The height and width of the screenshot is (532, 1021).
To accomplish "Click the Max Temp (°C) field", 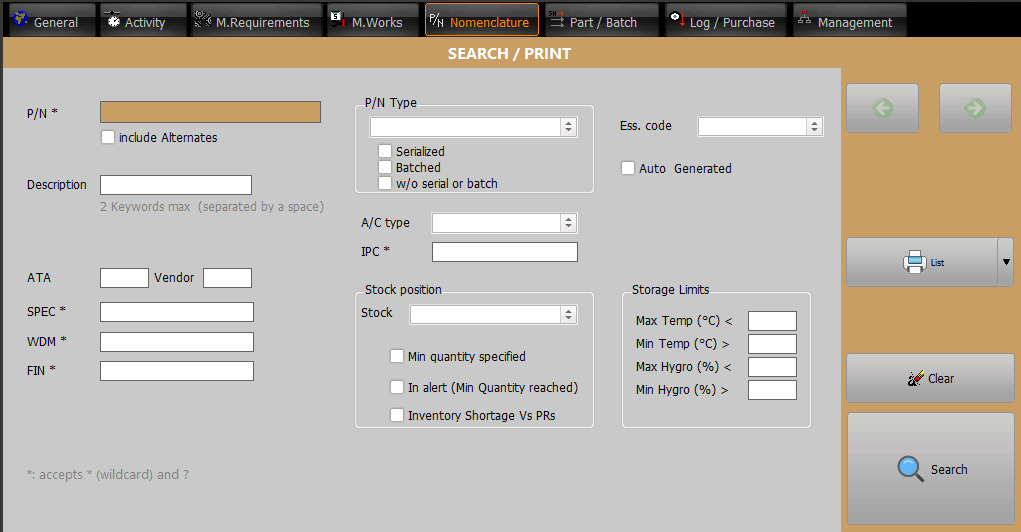I will pos(772,321).
